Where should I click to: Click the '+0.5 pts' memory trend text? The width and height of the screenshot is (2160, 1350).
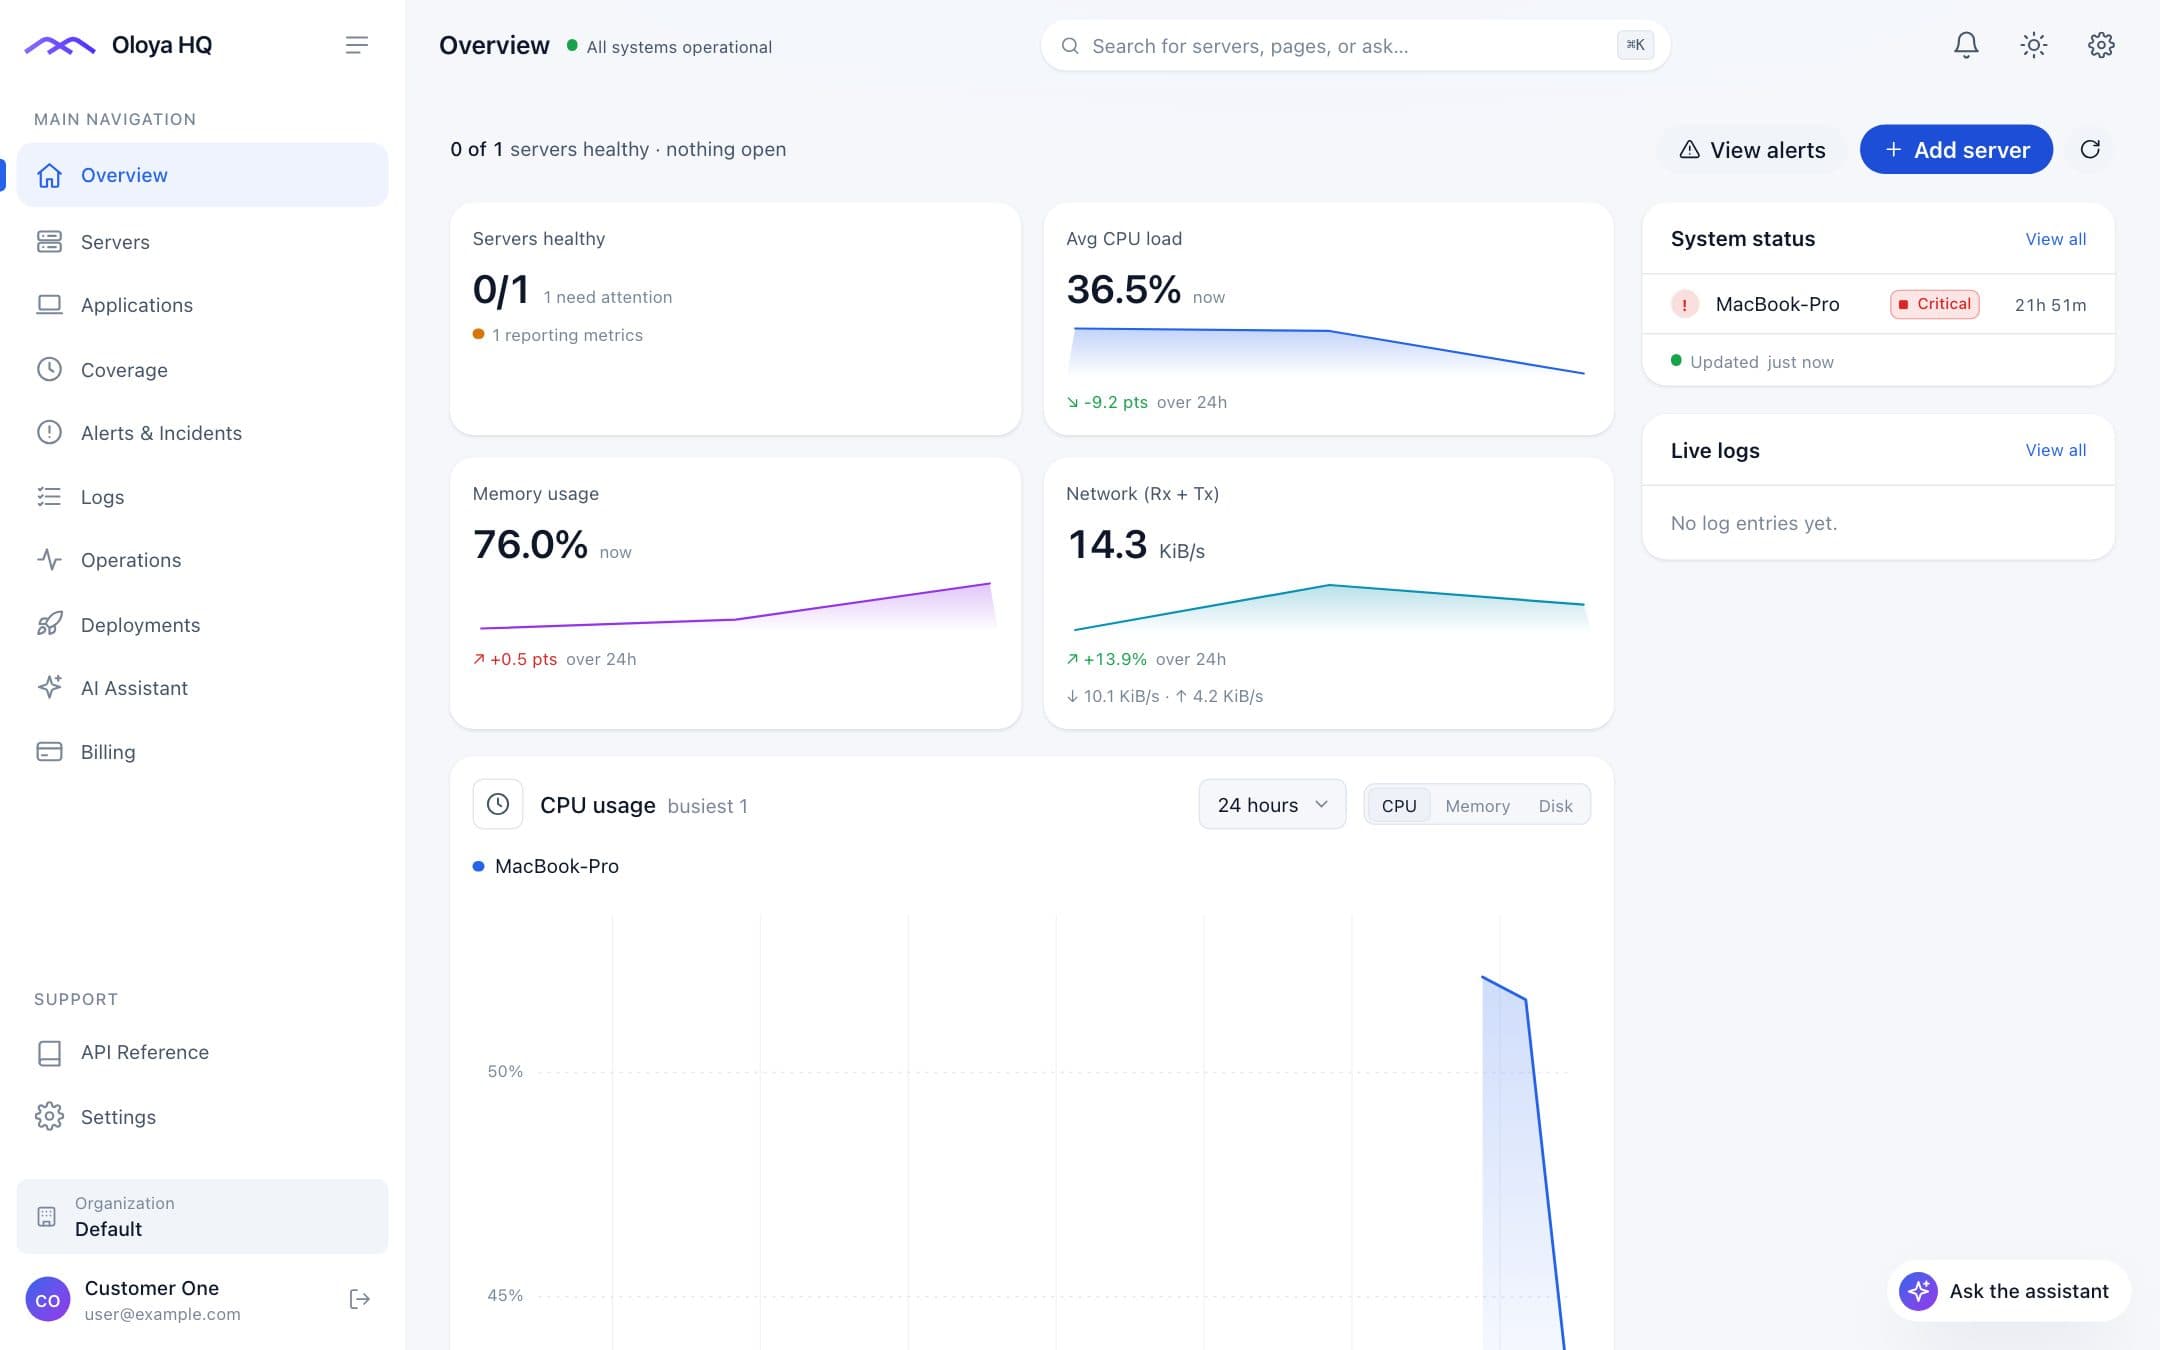click(523, 659)
